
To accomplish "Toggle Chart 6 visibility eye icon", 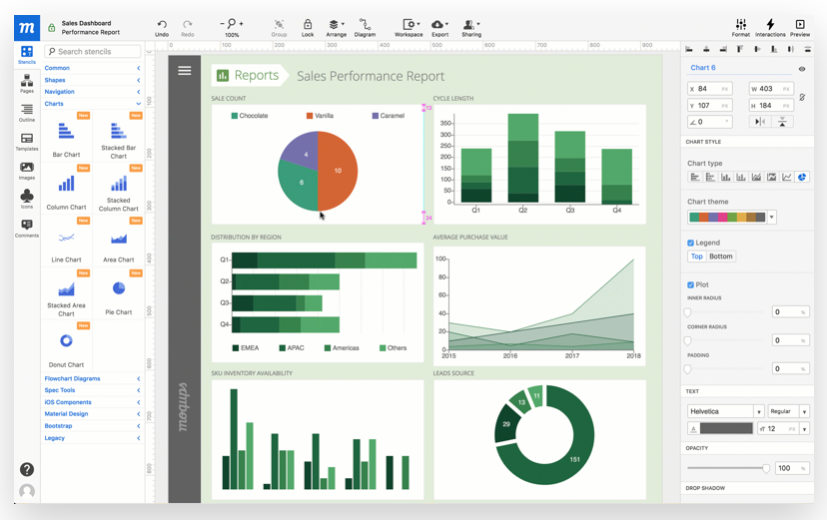I will [802, 69].
